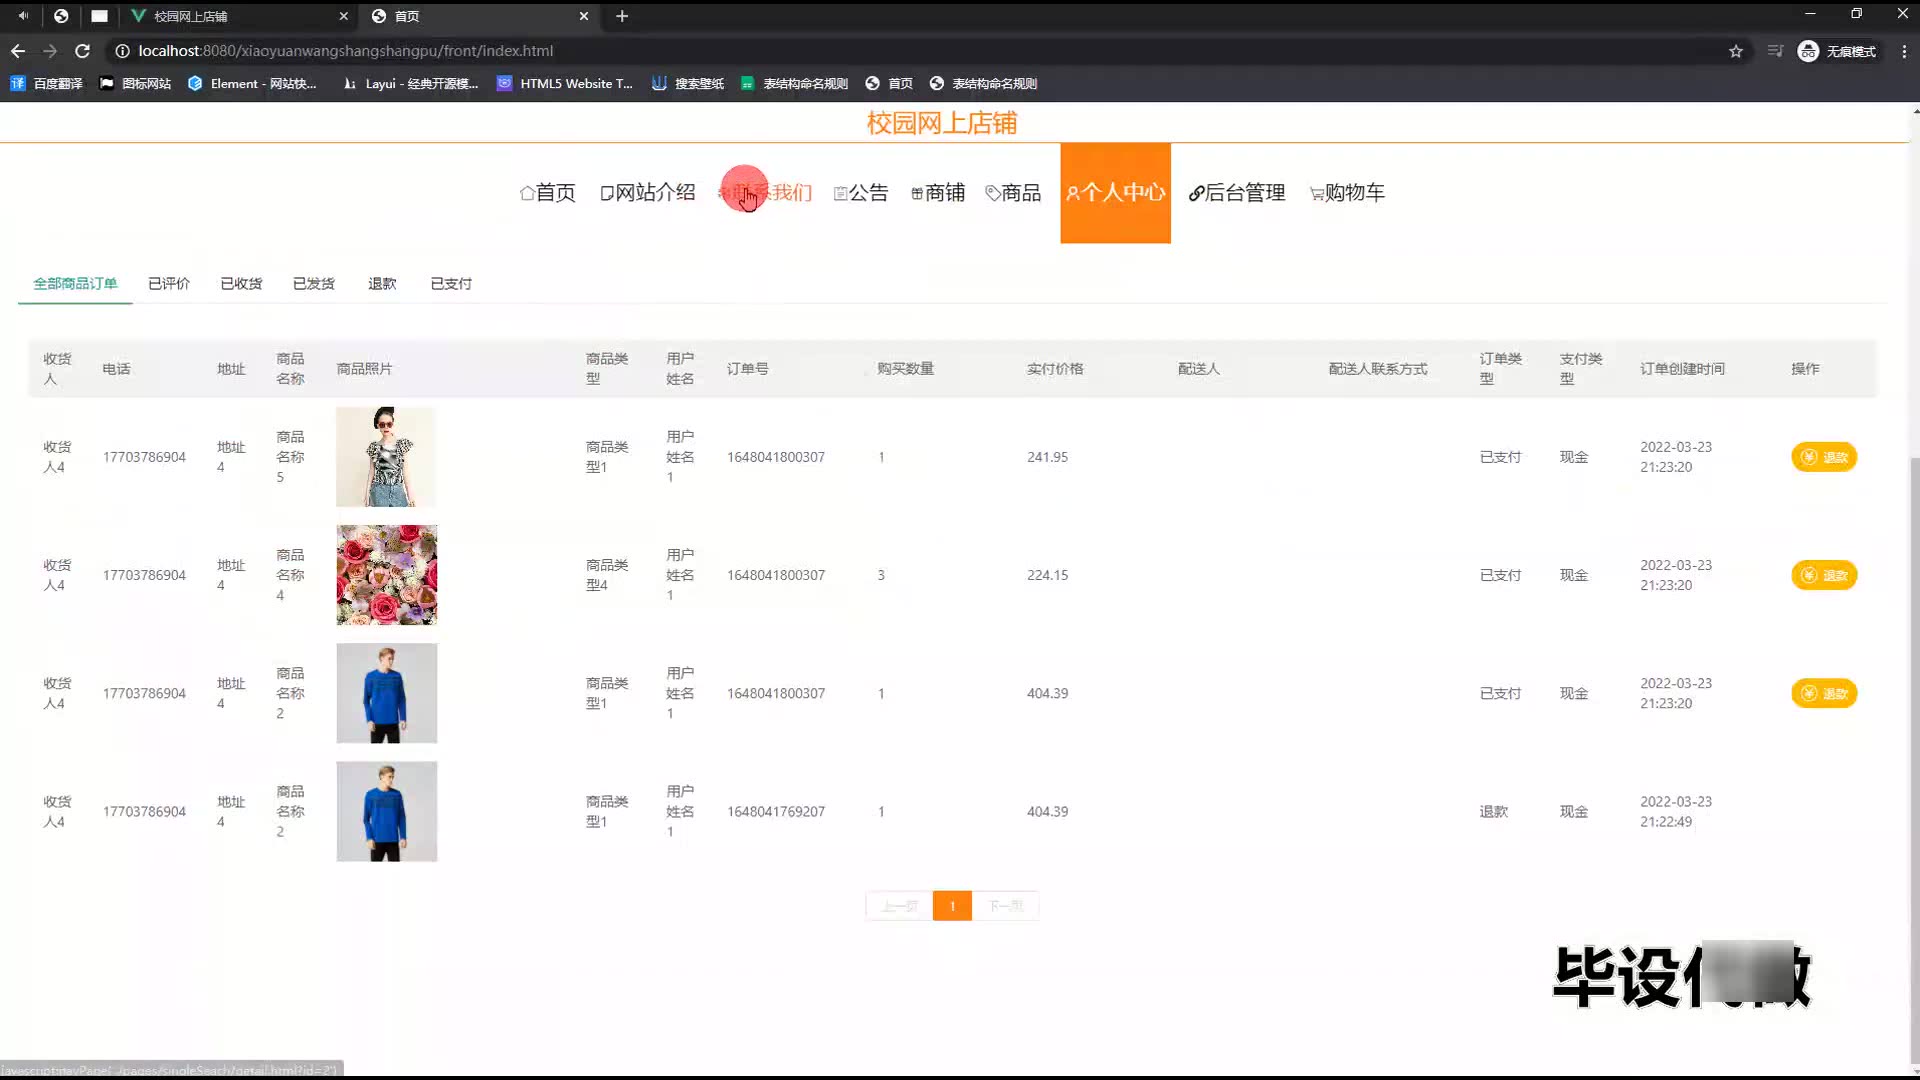Viewport: 1920px width, 1080px height.
Task: Select the 退款 filter tab
Action: pyautogui.click(x=382, y=284)
